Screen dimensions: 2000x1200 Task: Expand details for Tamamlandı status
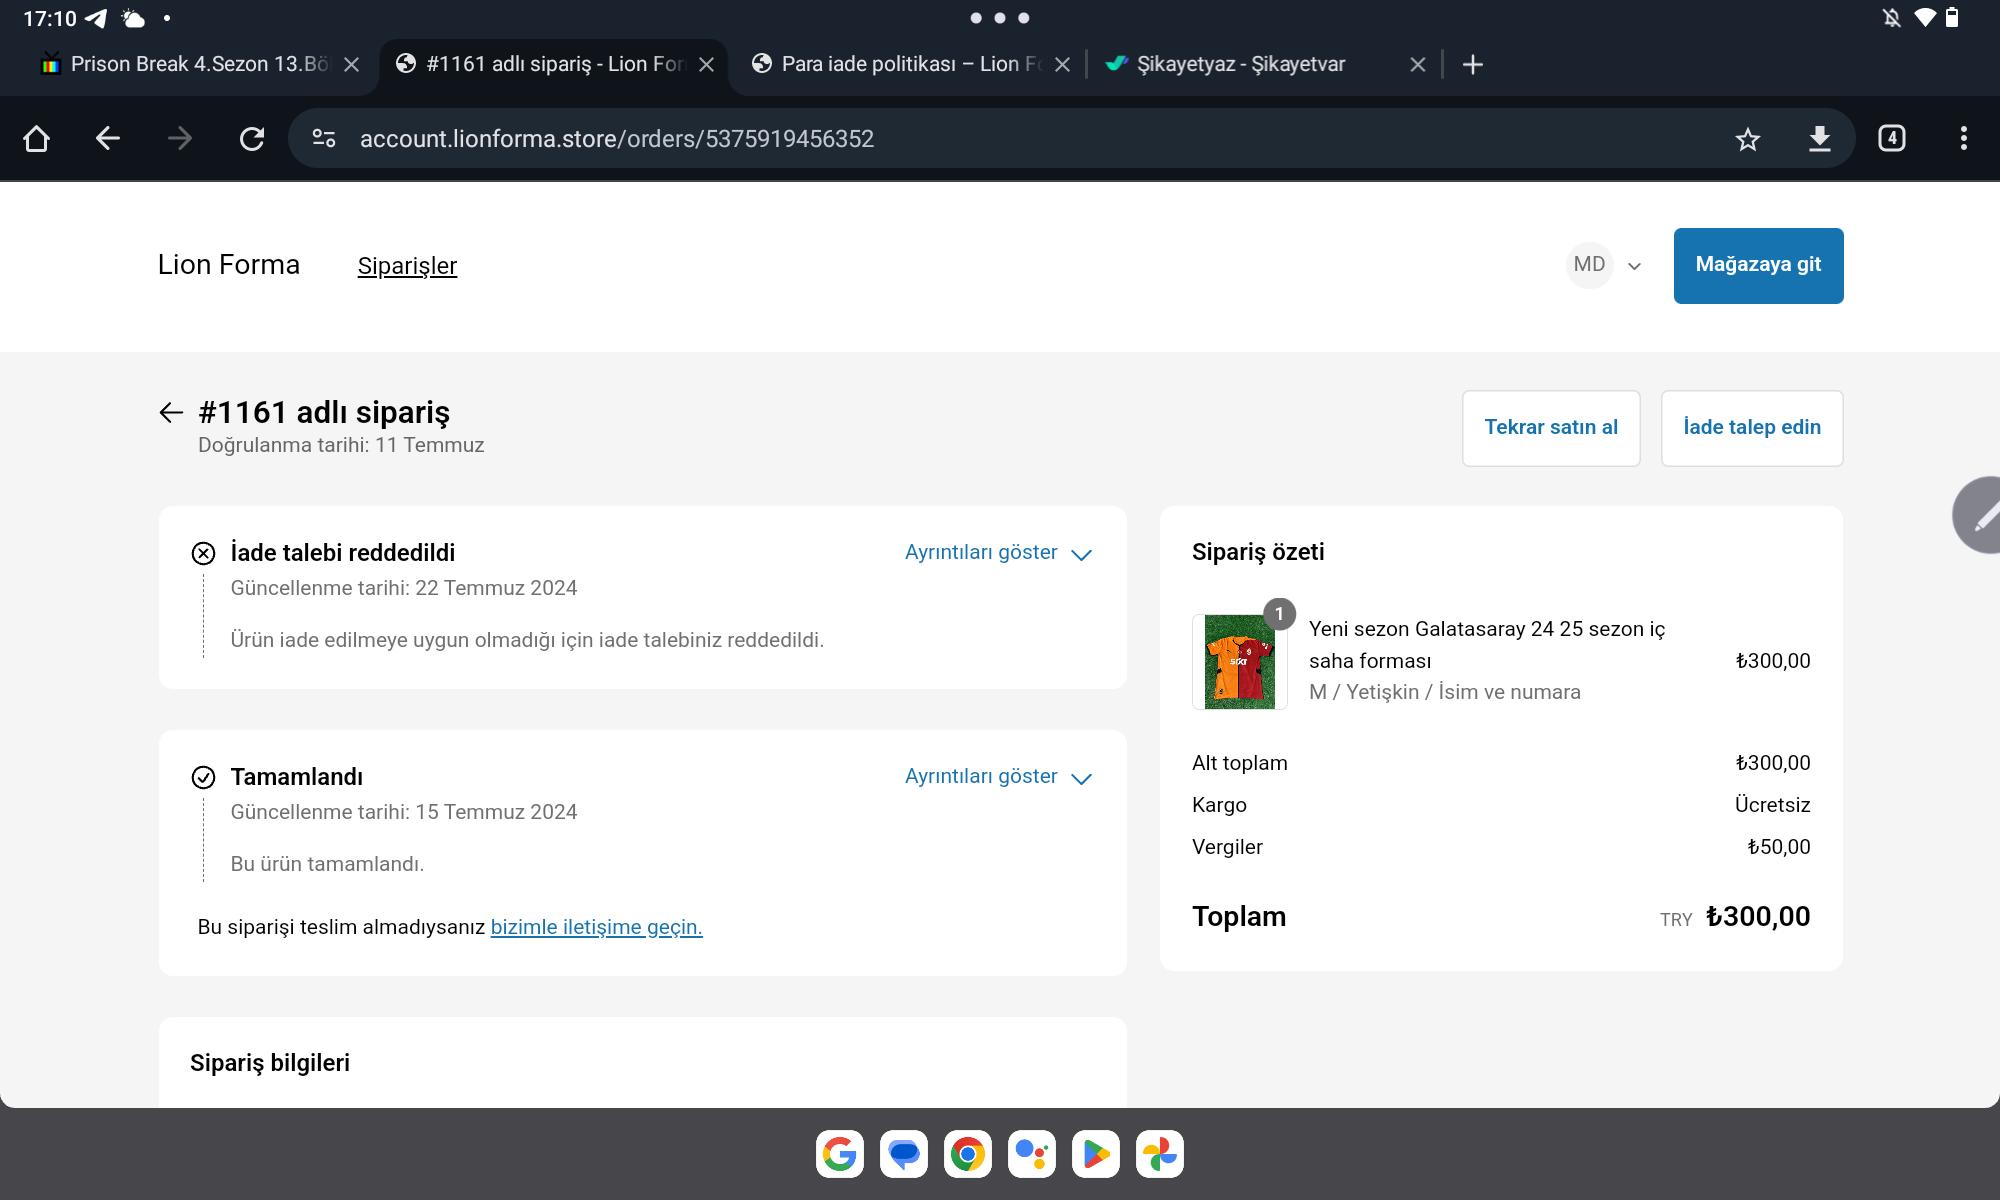click(x=997, y=777)
